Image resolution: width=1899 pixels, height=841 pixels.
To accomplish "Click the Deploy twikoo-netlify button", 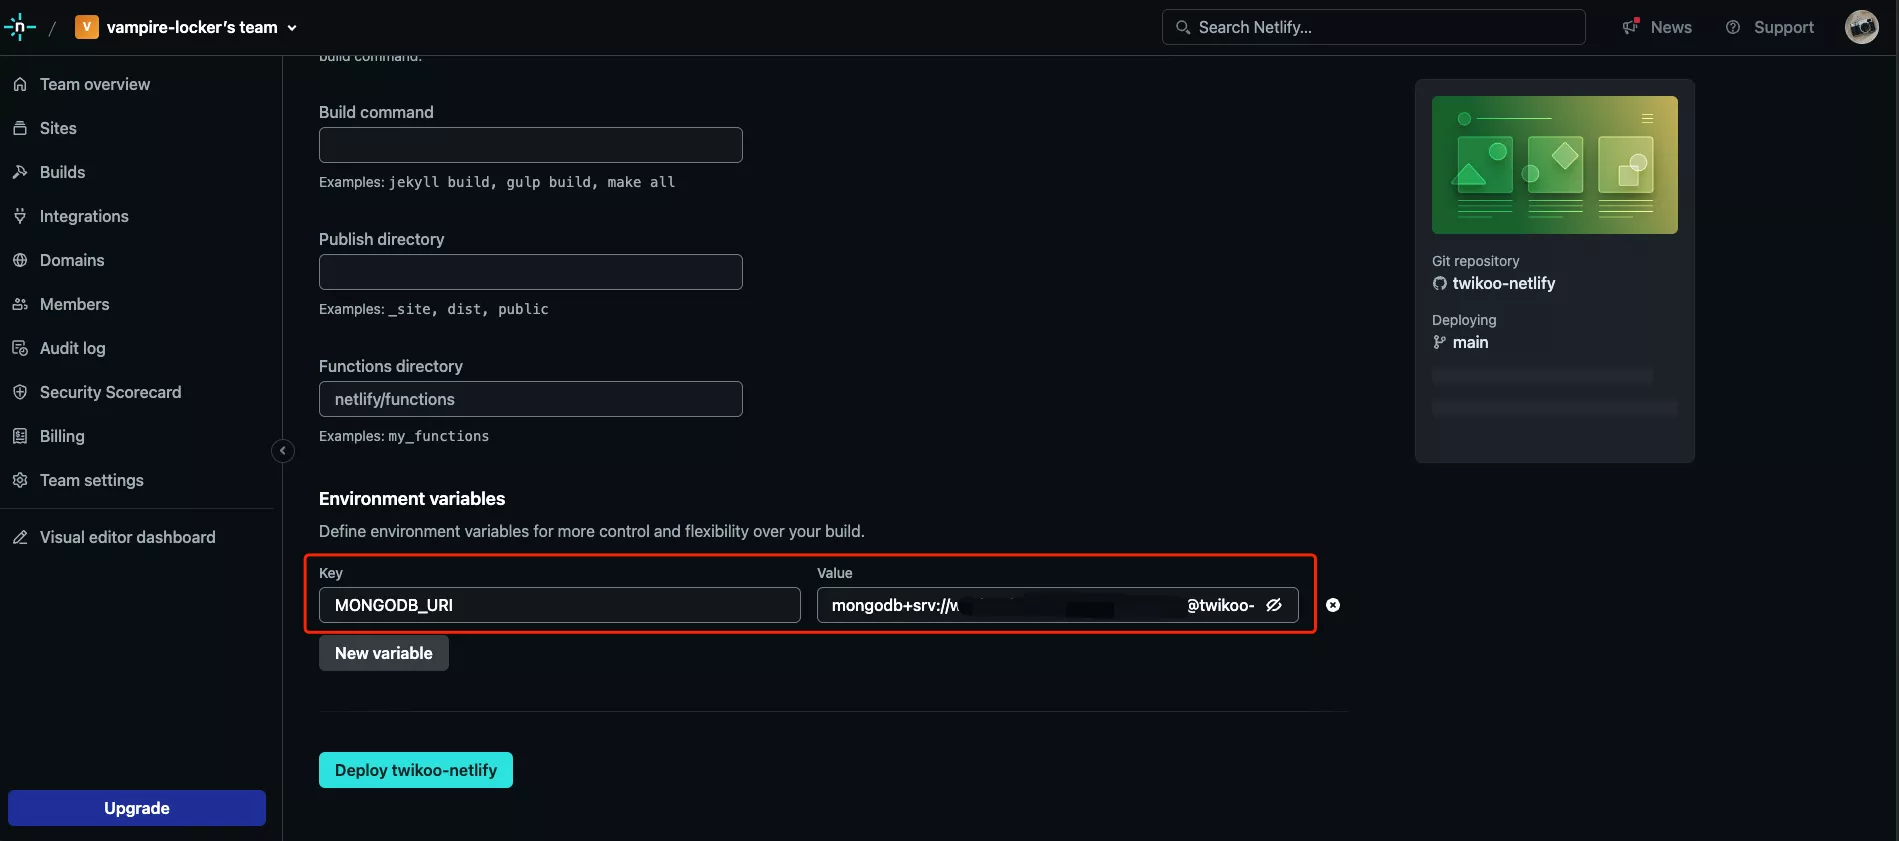I will point(416,770).
